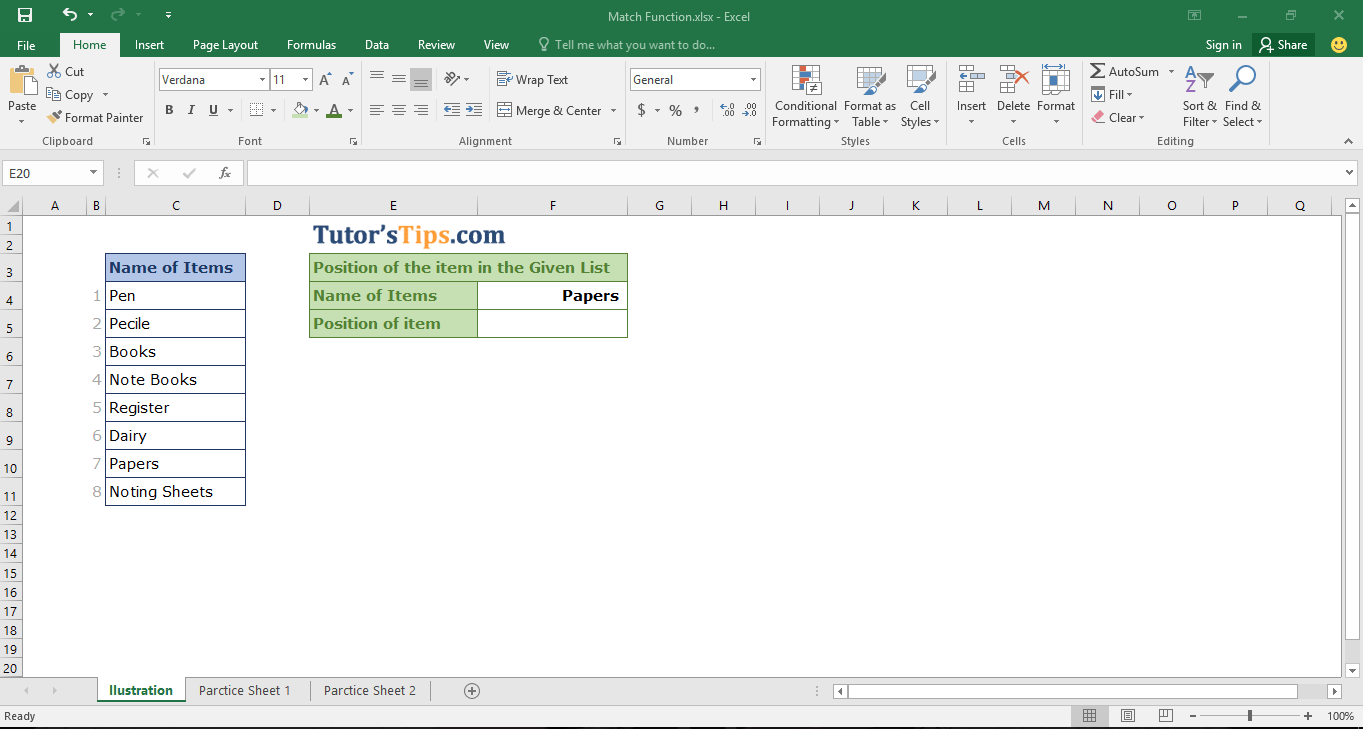Click Increase Decimal icon
This screenshot has height=729, width=1363.
coord(727,110)
